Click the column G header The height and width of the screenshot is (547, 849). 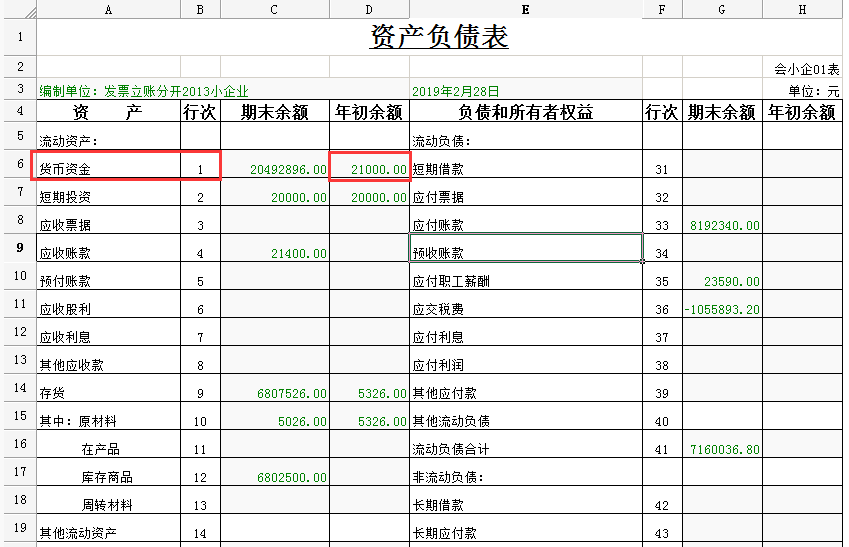coord(723,9)
